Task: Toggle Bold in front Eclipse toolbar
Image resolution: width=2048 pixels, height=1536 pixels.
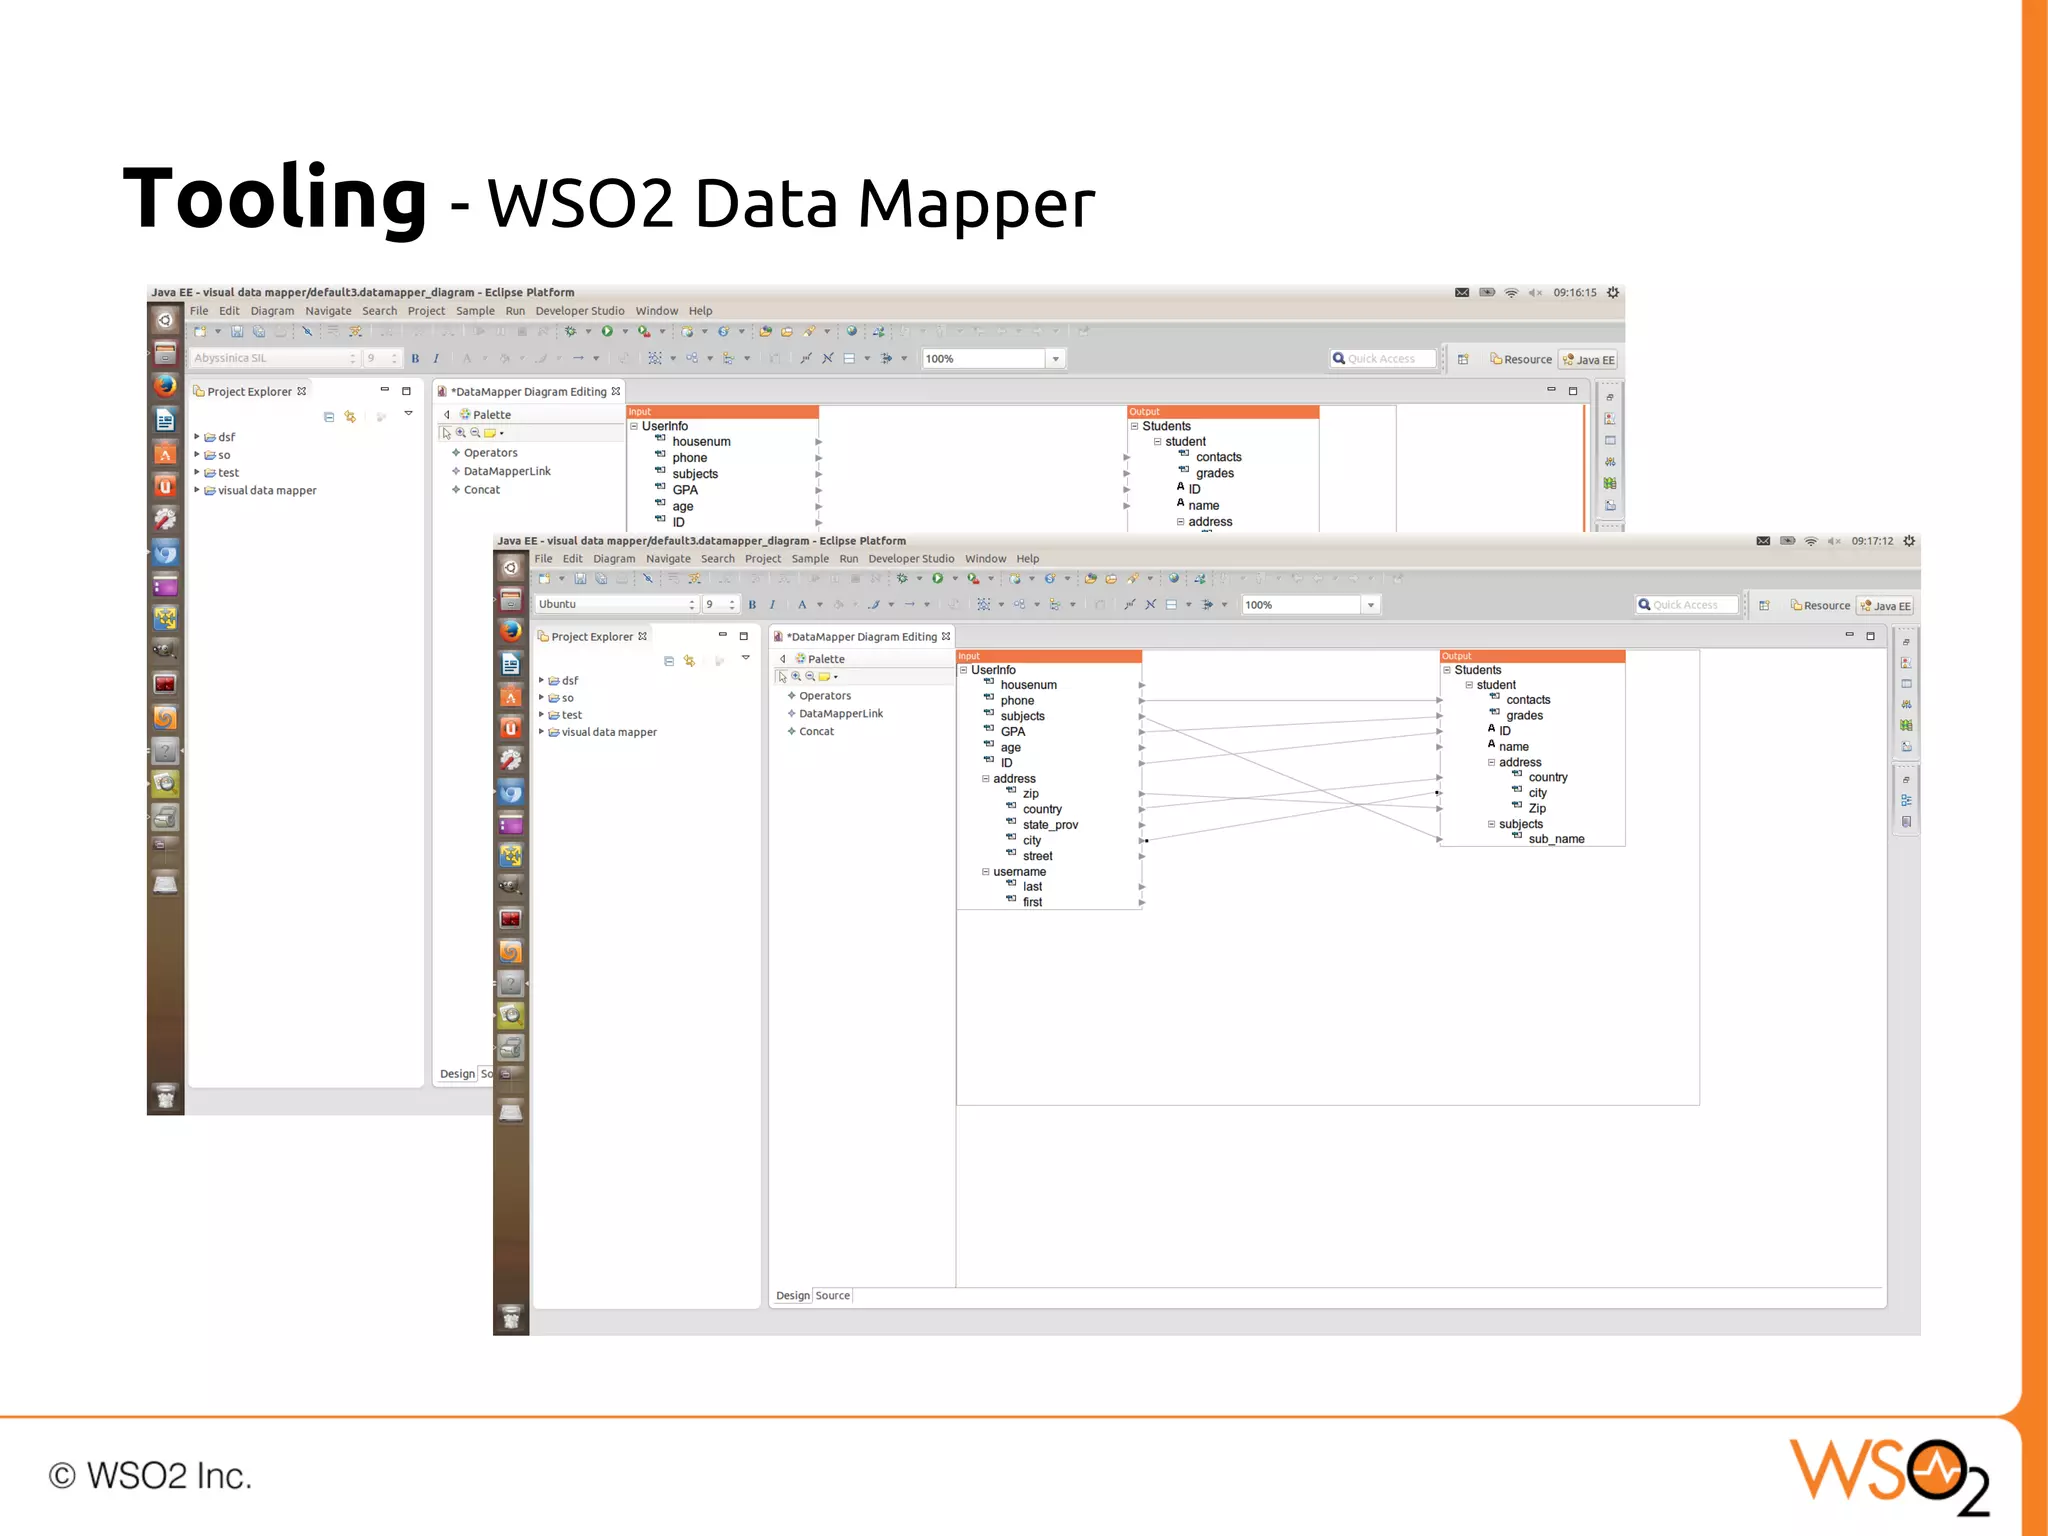Action: (x=752, y=604)
